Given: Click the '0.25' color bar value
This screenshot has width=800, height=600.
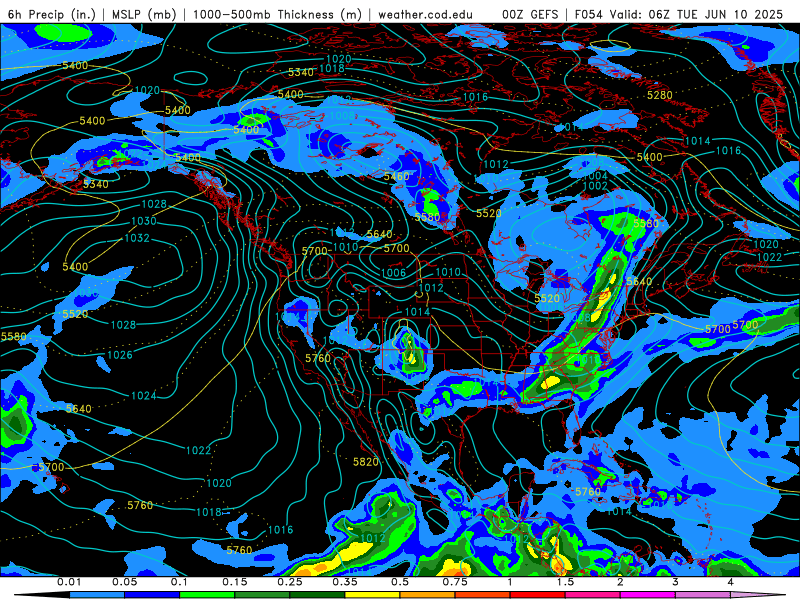Looking at the screenshot, I should tap(290, 582).
